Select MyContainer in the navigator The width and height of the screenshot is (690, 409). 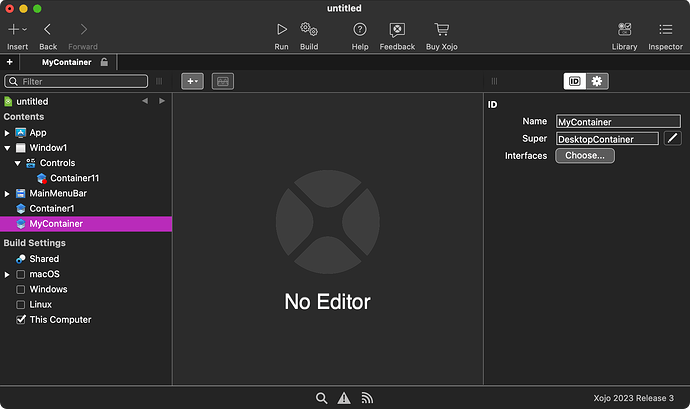tap(86, 224)
